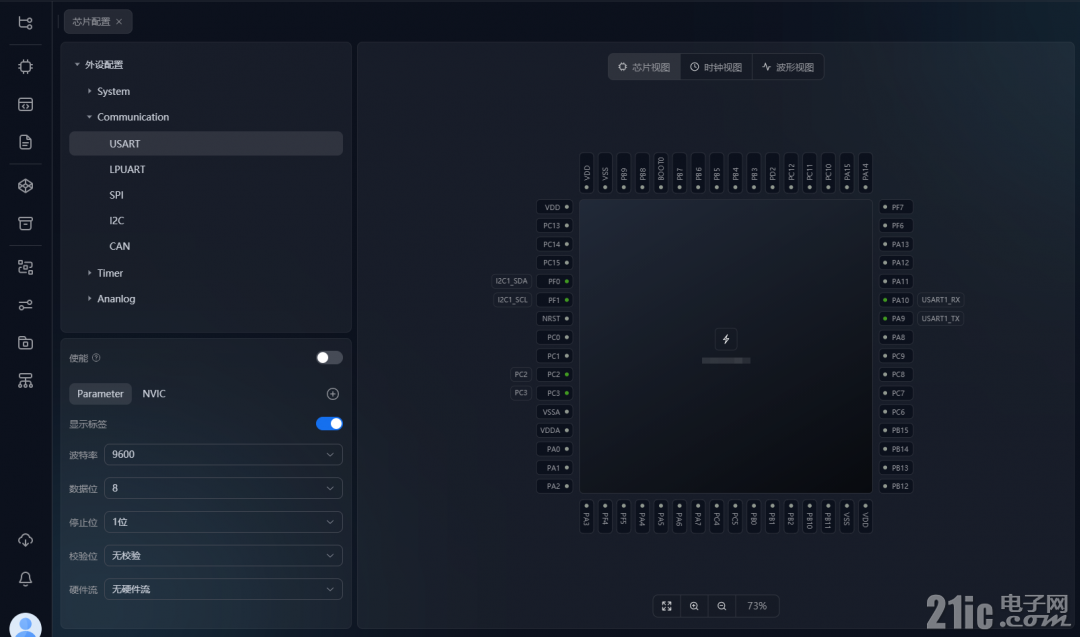Viewport: 1080px width, 637px height.
Task: Toggle the 使能 enable switch
Action: [x=329, y=357]
